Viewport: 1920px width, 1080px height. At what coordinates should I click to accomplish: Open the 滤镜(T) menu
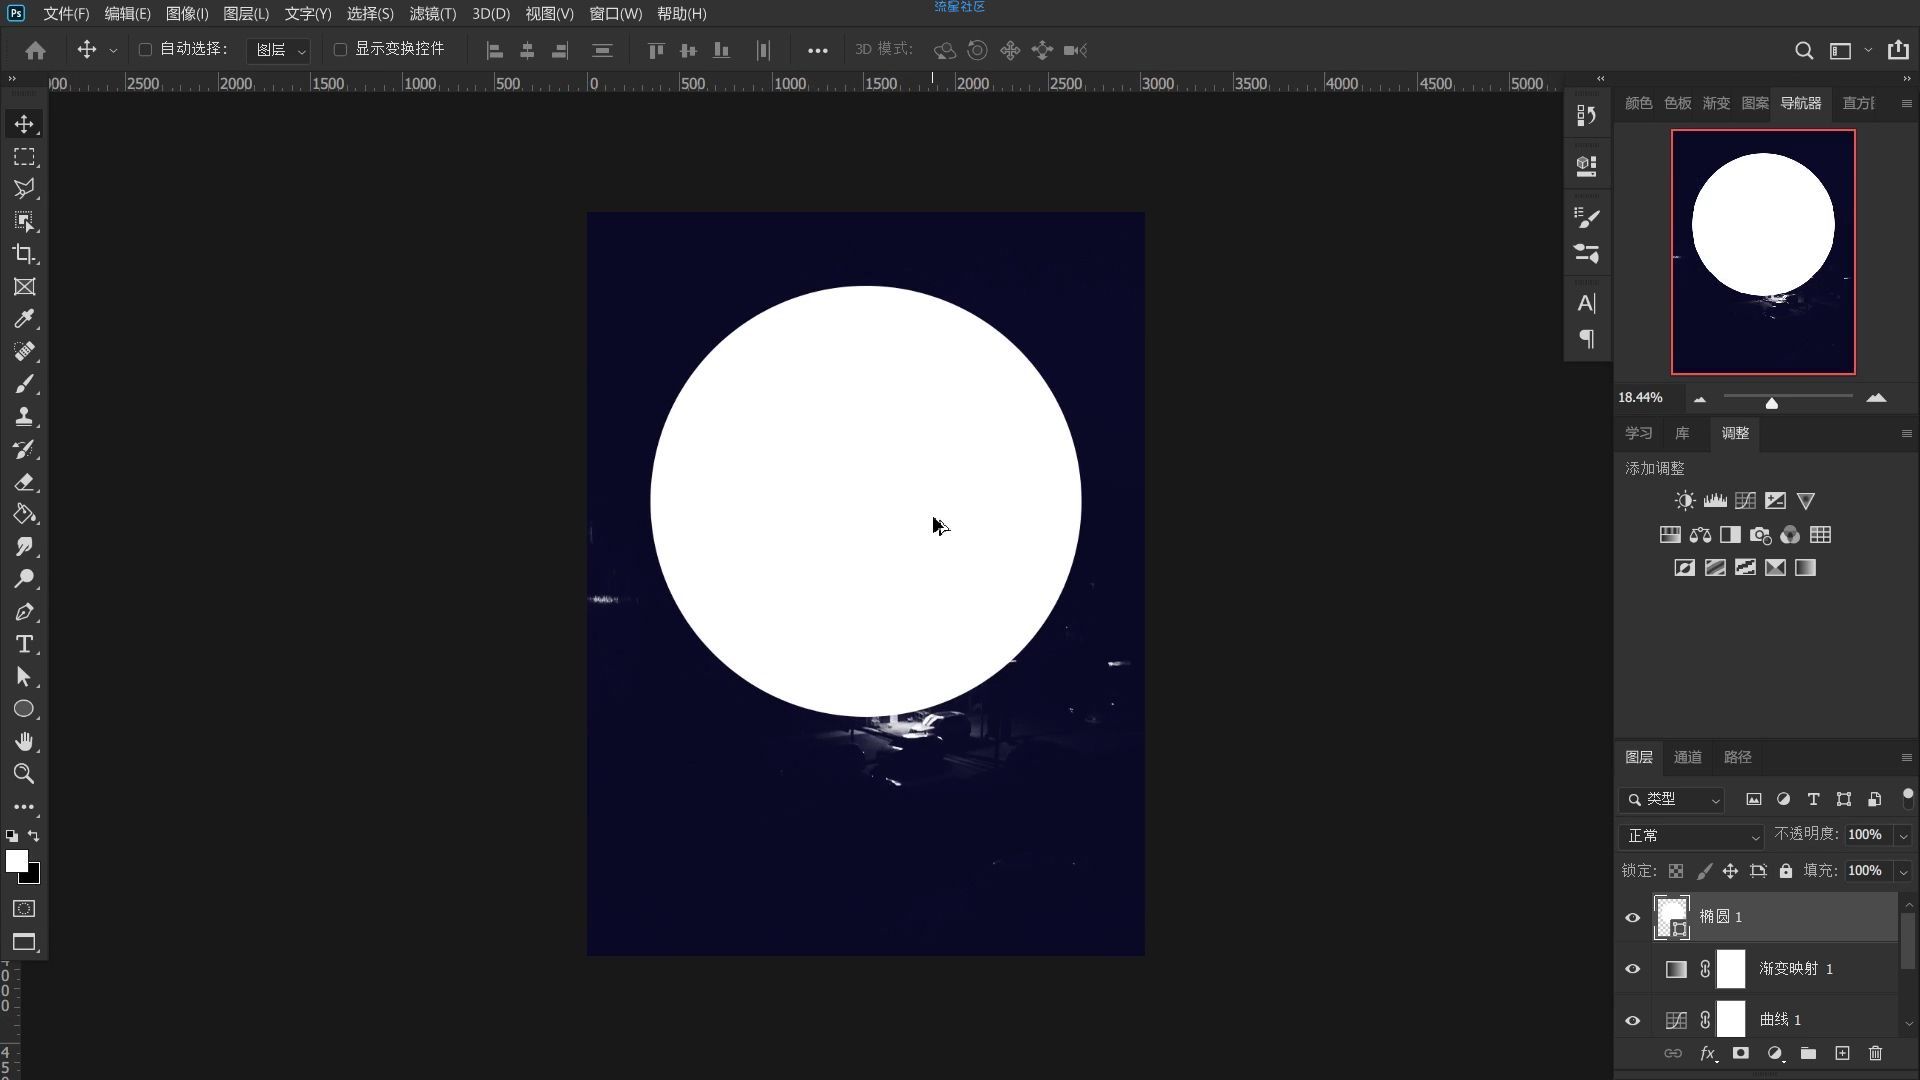(x=432, y=14)
